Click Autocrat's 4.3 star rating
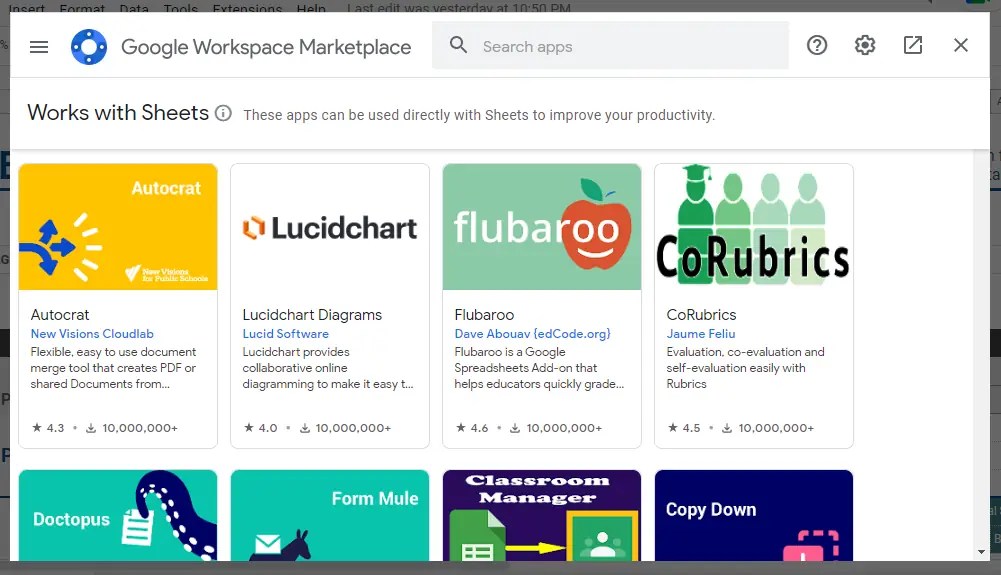 48,428
